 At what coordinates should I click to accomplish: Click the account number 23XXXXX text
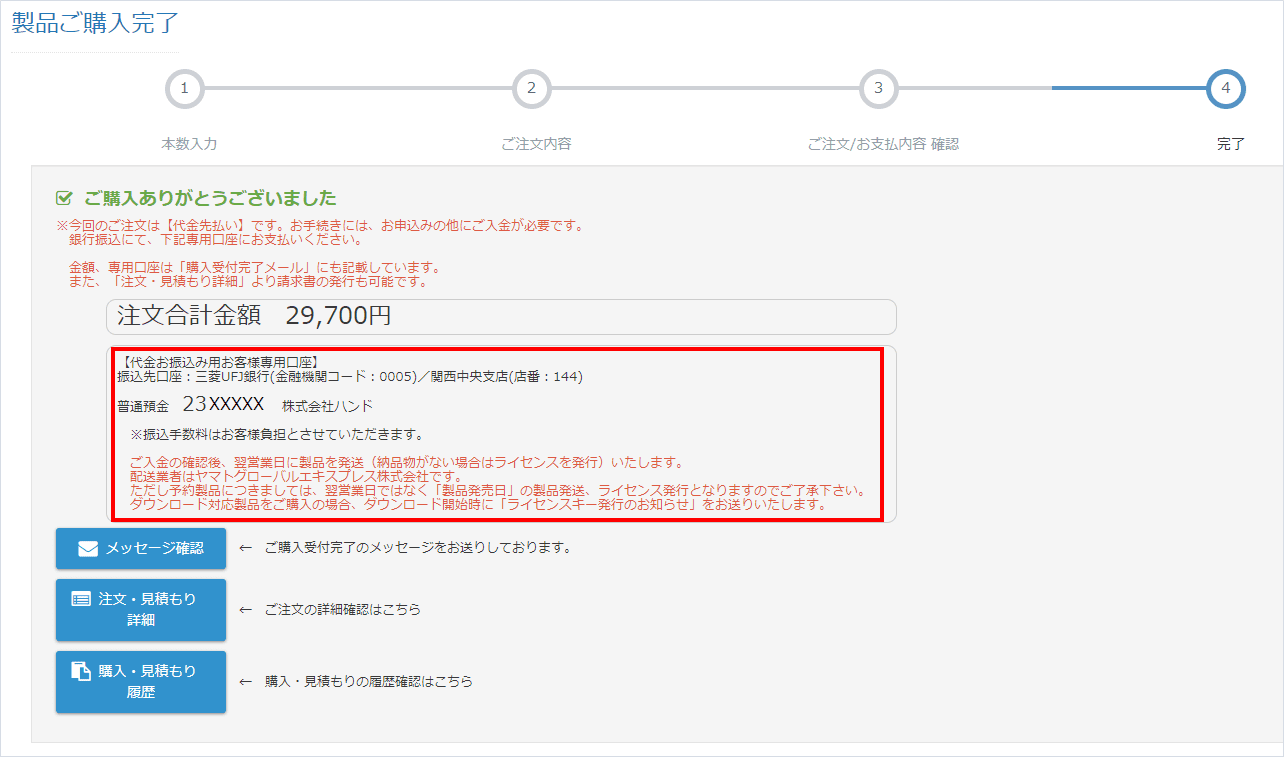click(224, 404)
